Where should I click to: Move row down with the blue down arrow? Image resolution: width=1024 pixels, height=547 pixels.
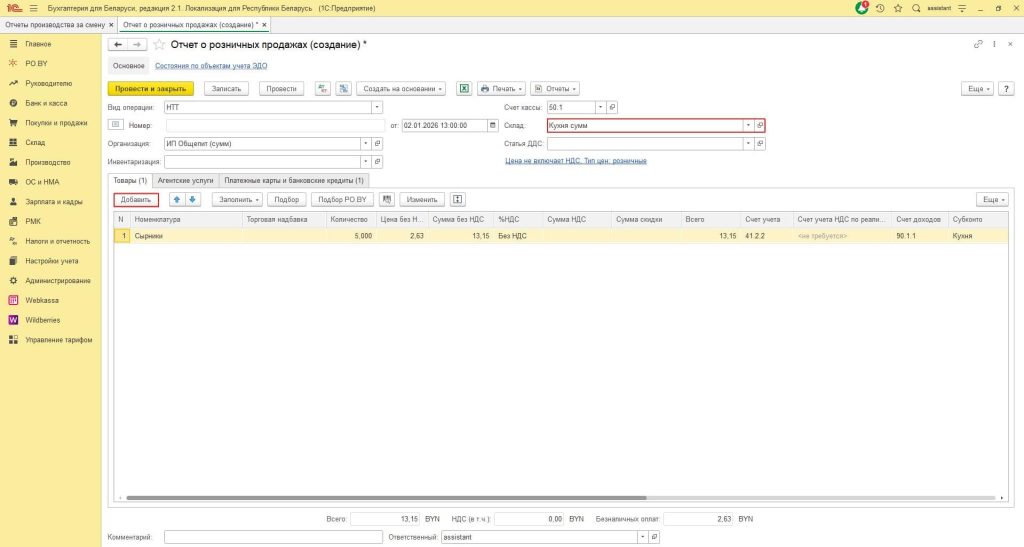(193, 199)
